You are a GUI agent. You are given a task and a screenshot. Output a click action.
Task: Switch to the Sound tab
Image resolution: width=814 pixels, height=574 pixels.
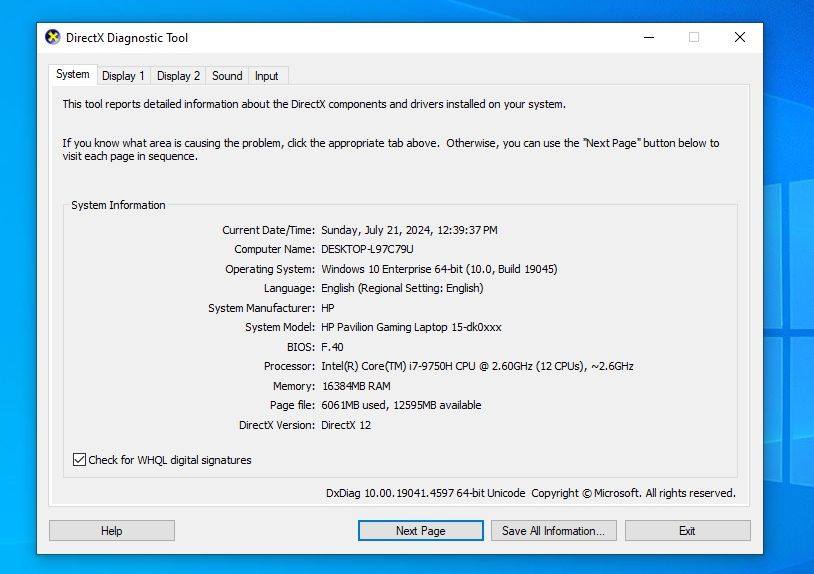coord(227,76)
